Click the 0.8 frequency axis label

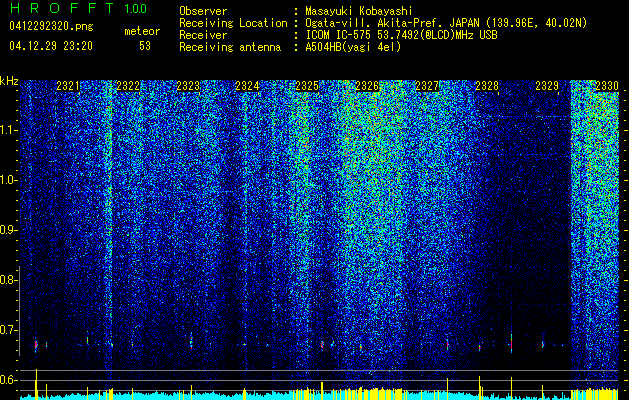pos(8,280)
